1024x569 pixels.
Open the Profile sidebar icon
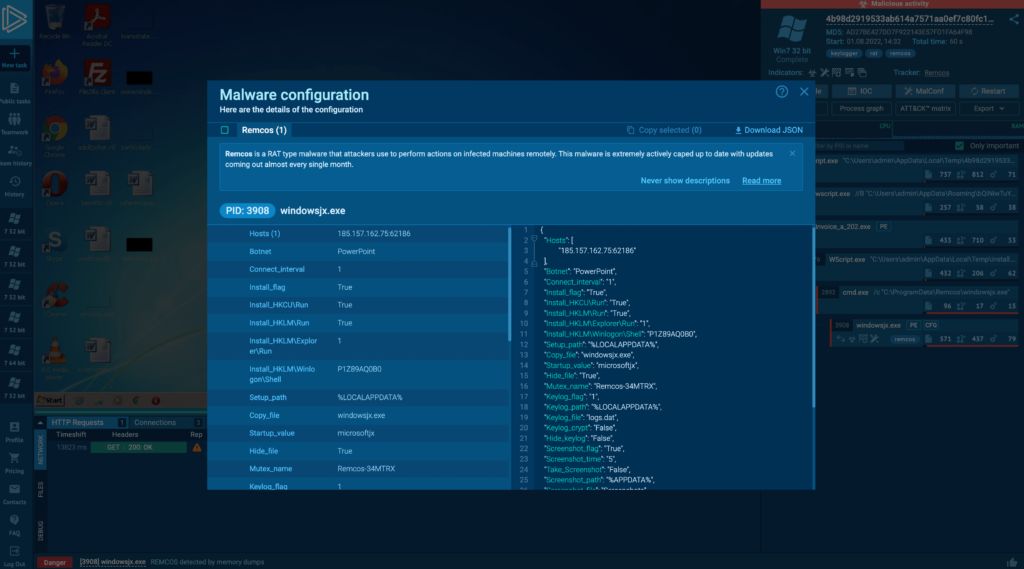point(14,430)
